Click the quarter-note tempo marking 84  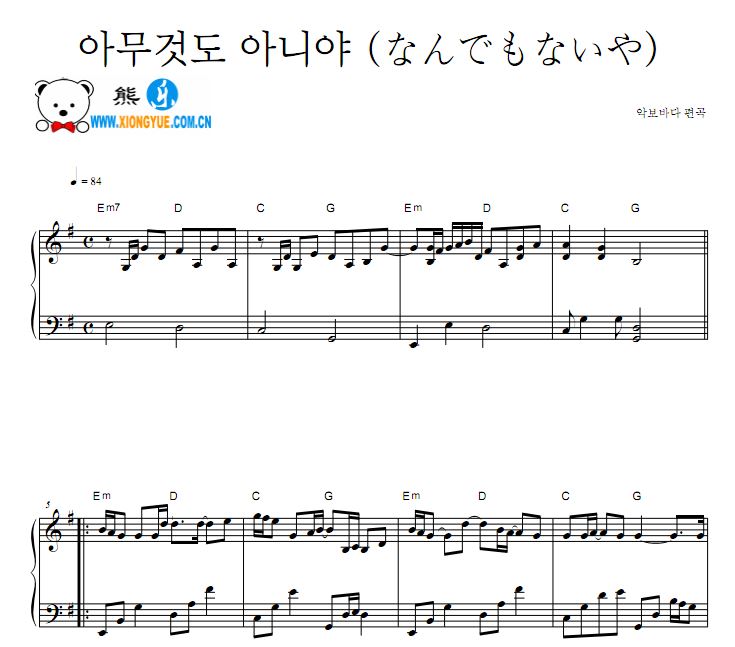(86, 178)
